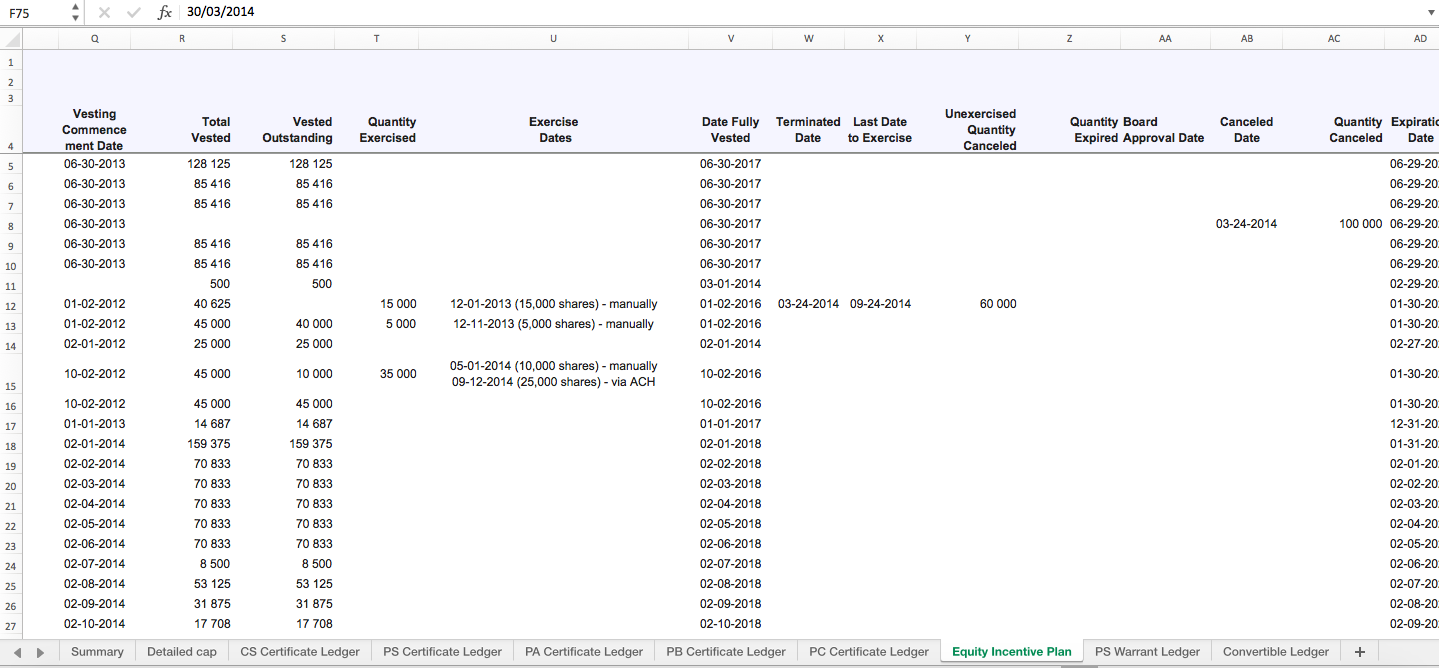Click the Canceled Date header cell

[x=1246, y=130]
